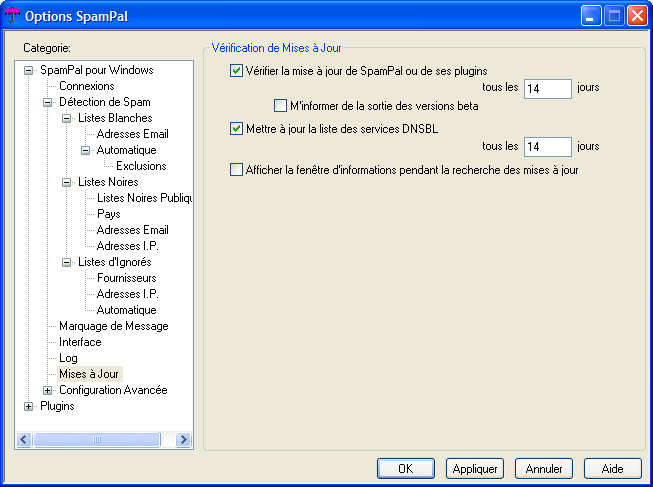Viewport: 653px width, 487px height.
Task: Uncheck Mettre à jour la liste DNSBL
Action: [x=236, y=128]
